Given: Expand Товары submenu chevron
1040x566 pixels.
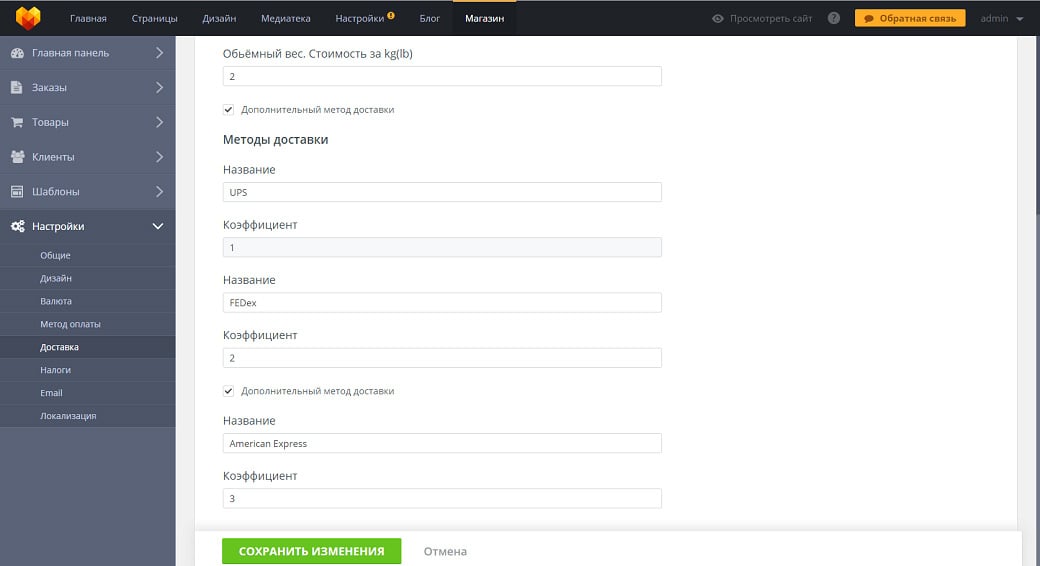Looking at the screenshot, I should 158,122.
